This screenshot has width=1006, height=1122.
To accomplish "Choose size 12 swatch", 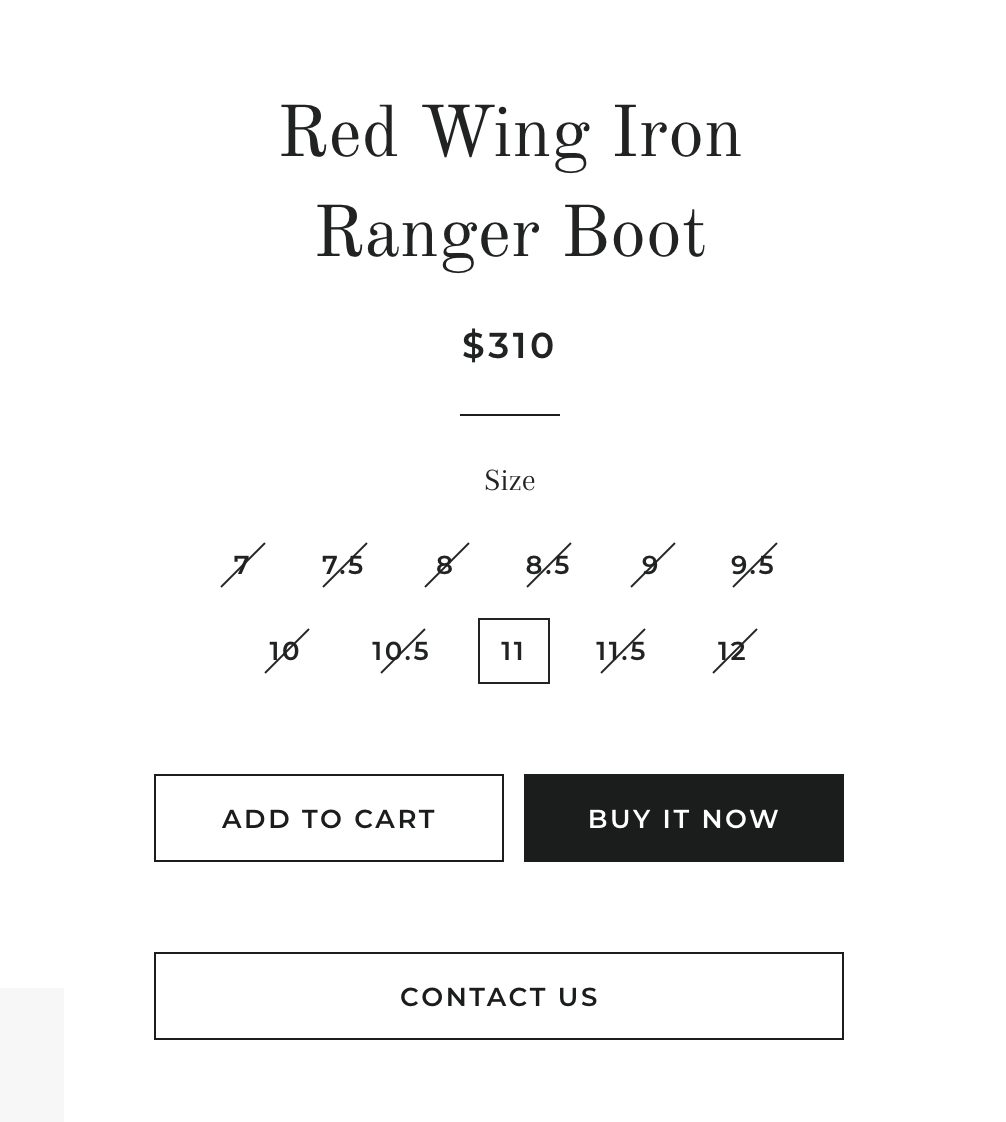I will [733, 651].
